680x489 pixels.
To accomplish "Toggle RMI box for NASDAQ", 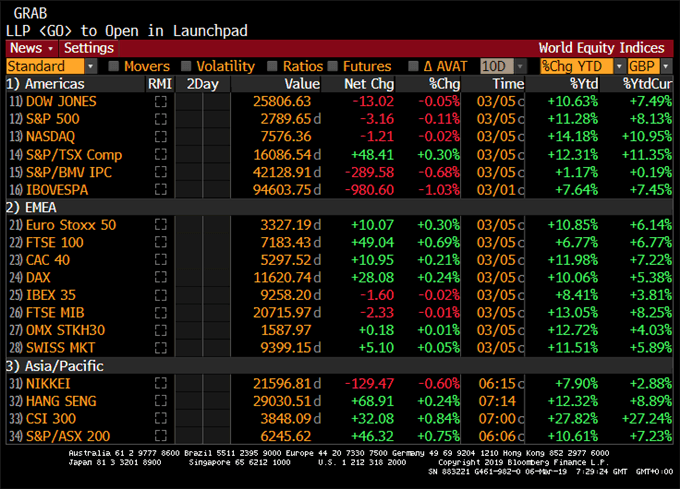I will click(x=160, y=137).
